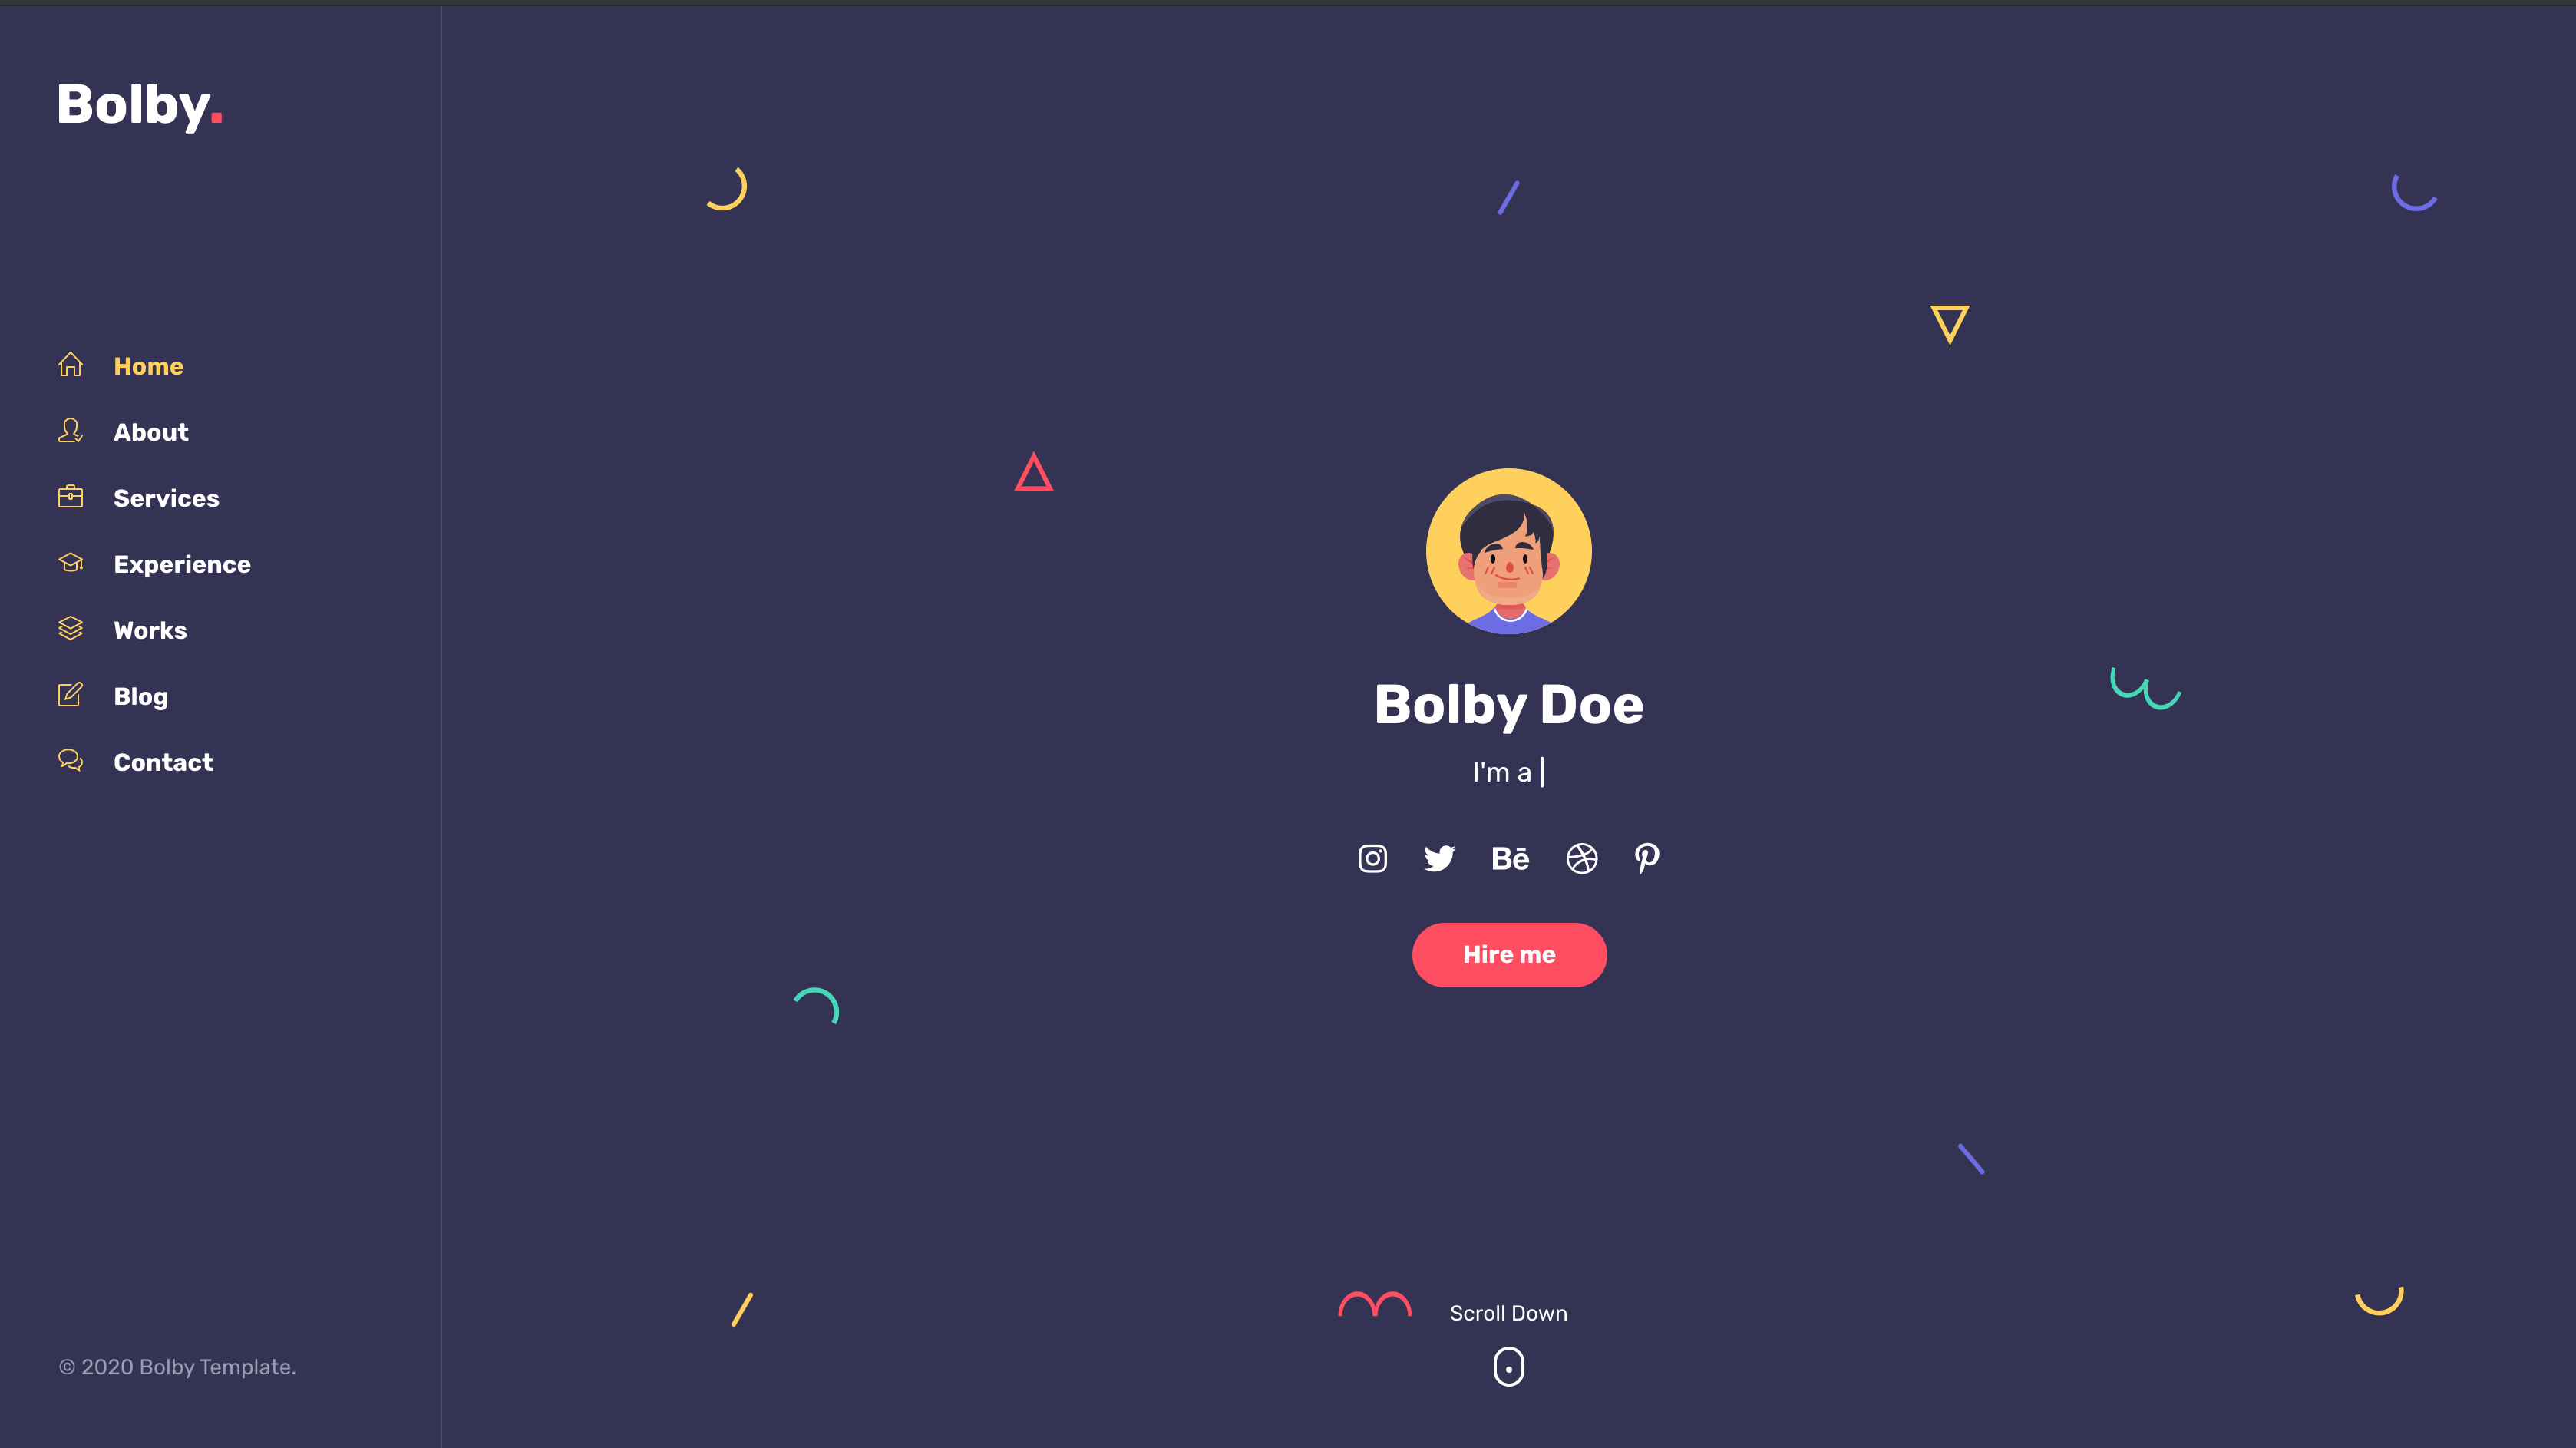Click the Hire me button
This screenshot has height=1448, width=2576.
click(1508, 954)
